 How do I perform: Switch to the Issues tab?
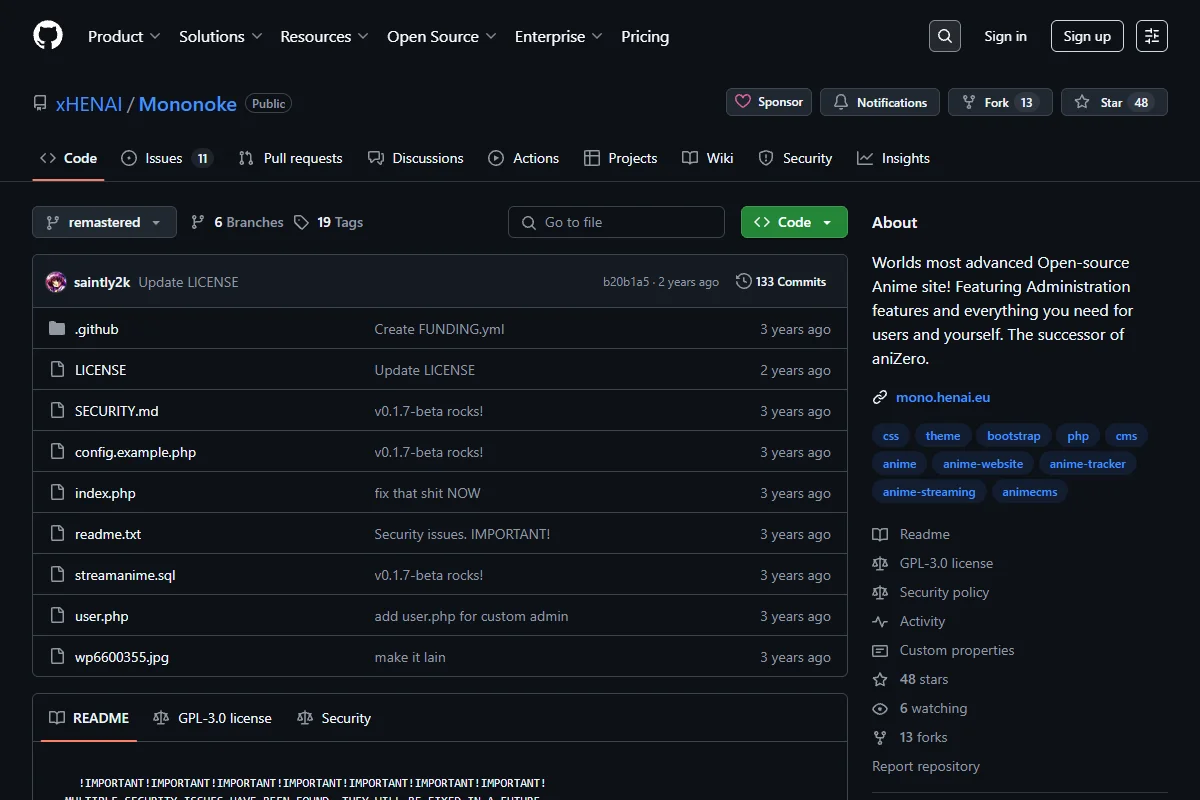(x=166, y=158)
